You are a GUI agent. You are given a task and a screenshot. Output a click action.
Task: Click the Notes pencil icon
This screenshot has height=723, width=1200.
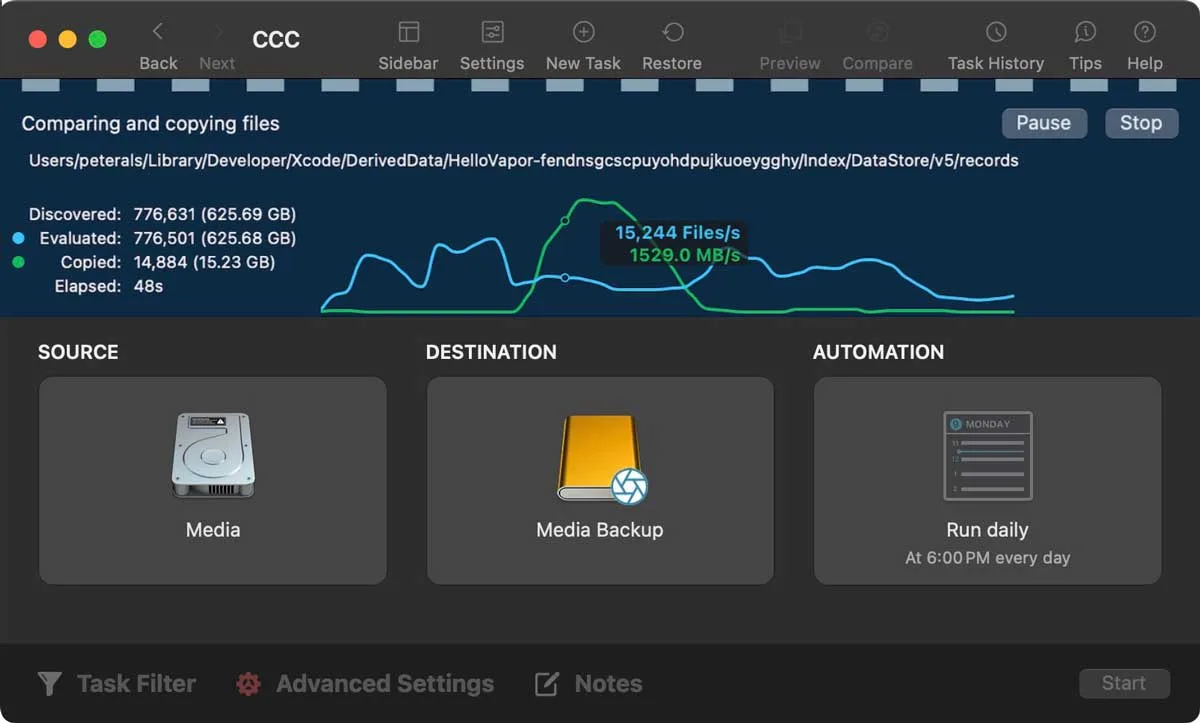pos(547,684)
